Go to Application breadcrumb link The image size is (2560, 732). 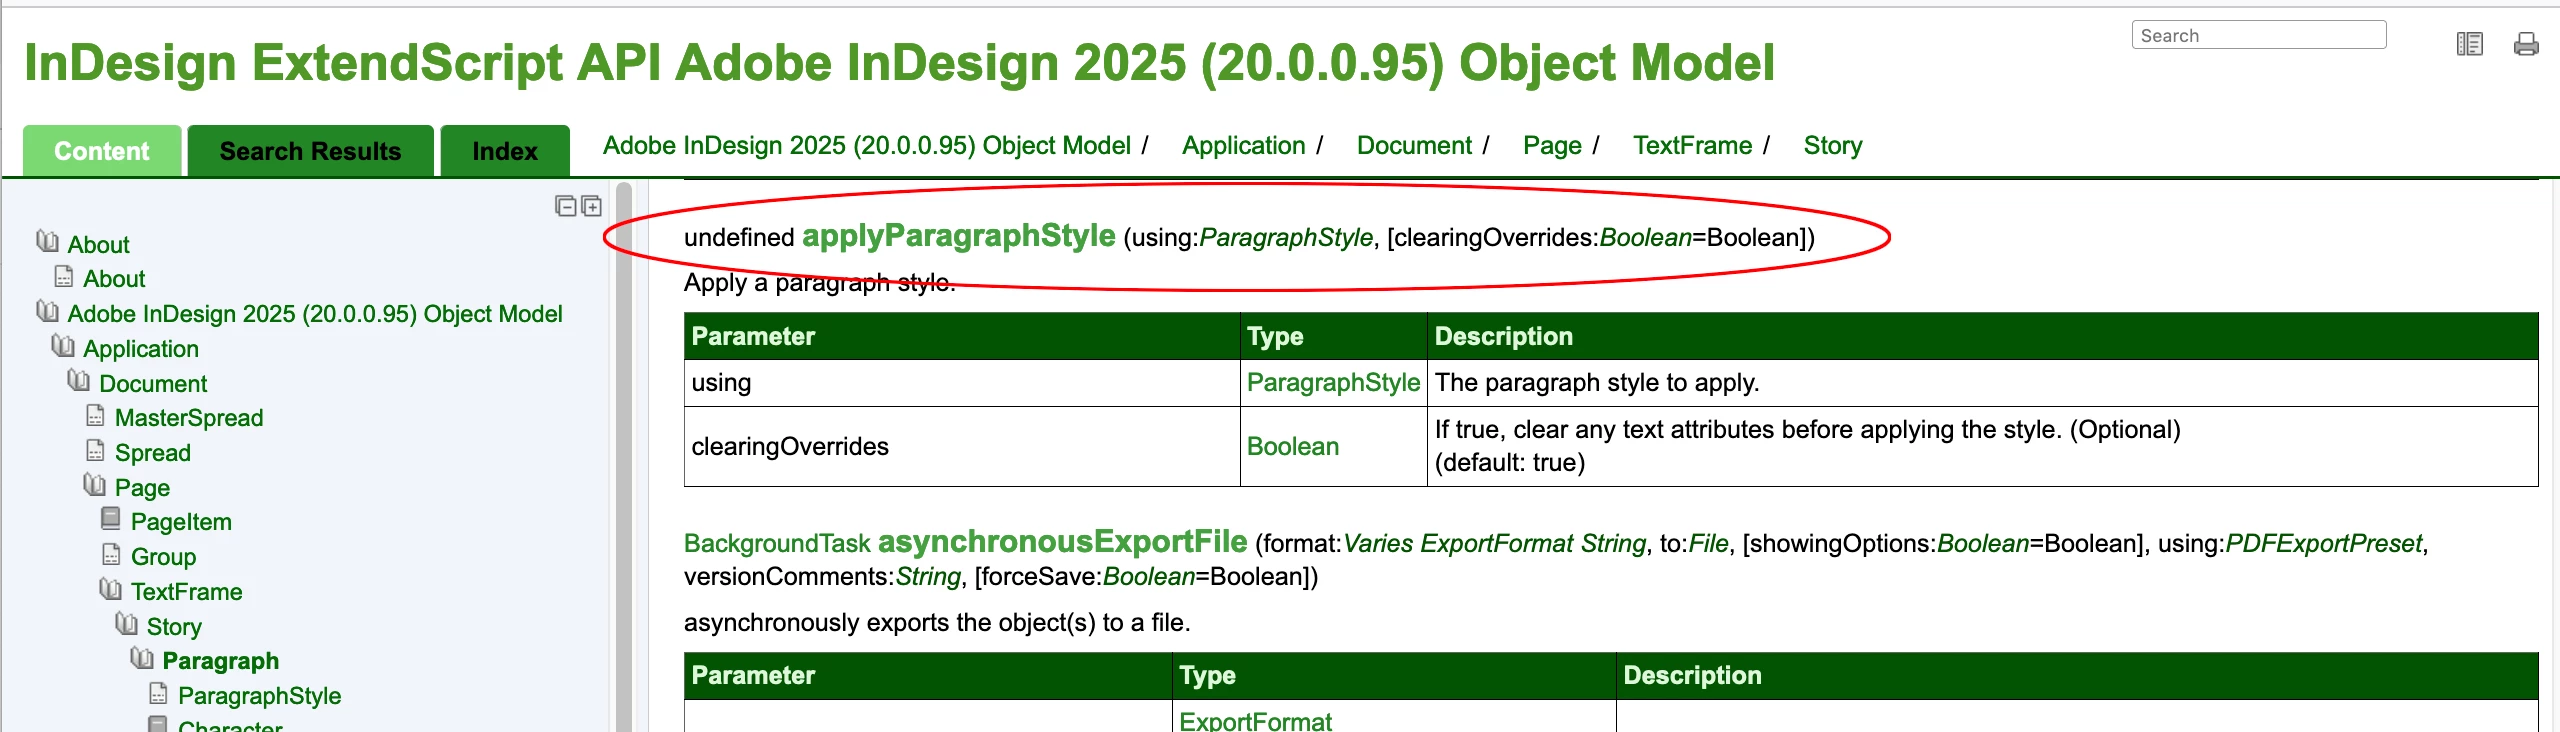click(x=1244, y=146)
